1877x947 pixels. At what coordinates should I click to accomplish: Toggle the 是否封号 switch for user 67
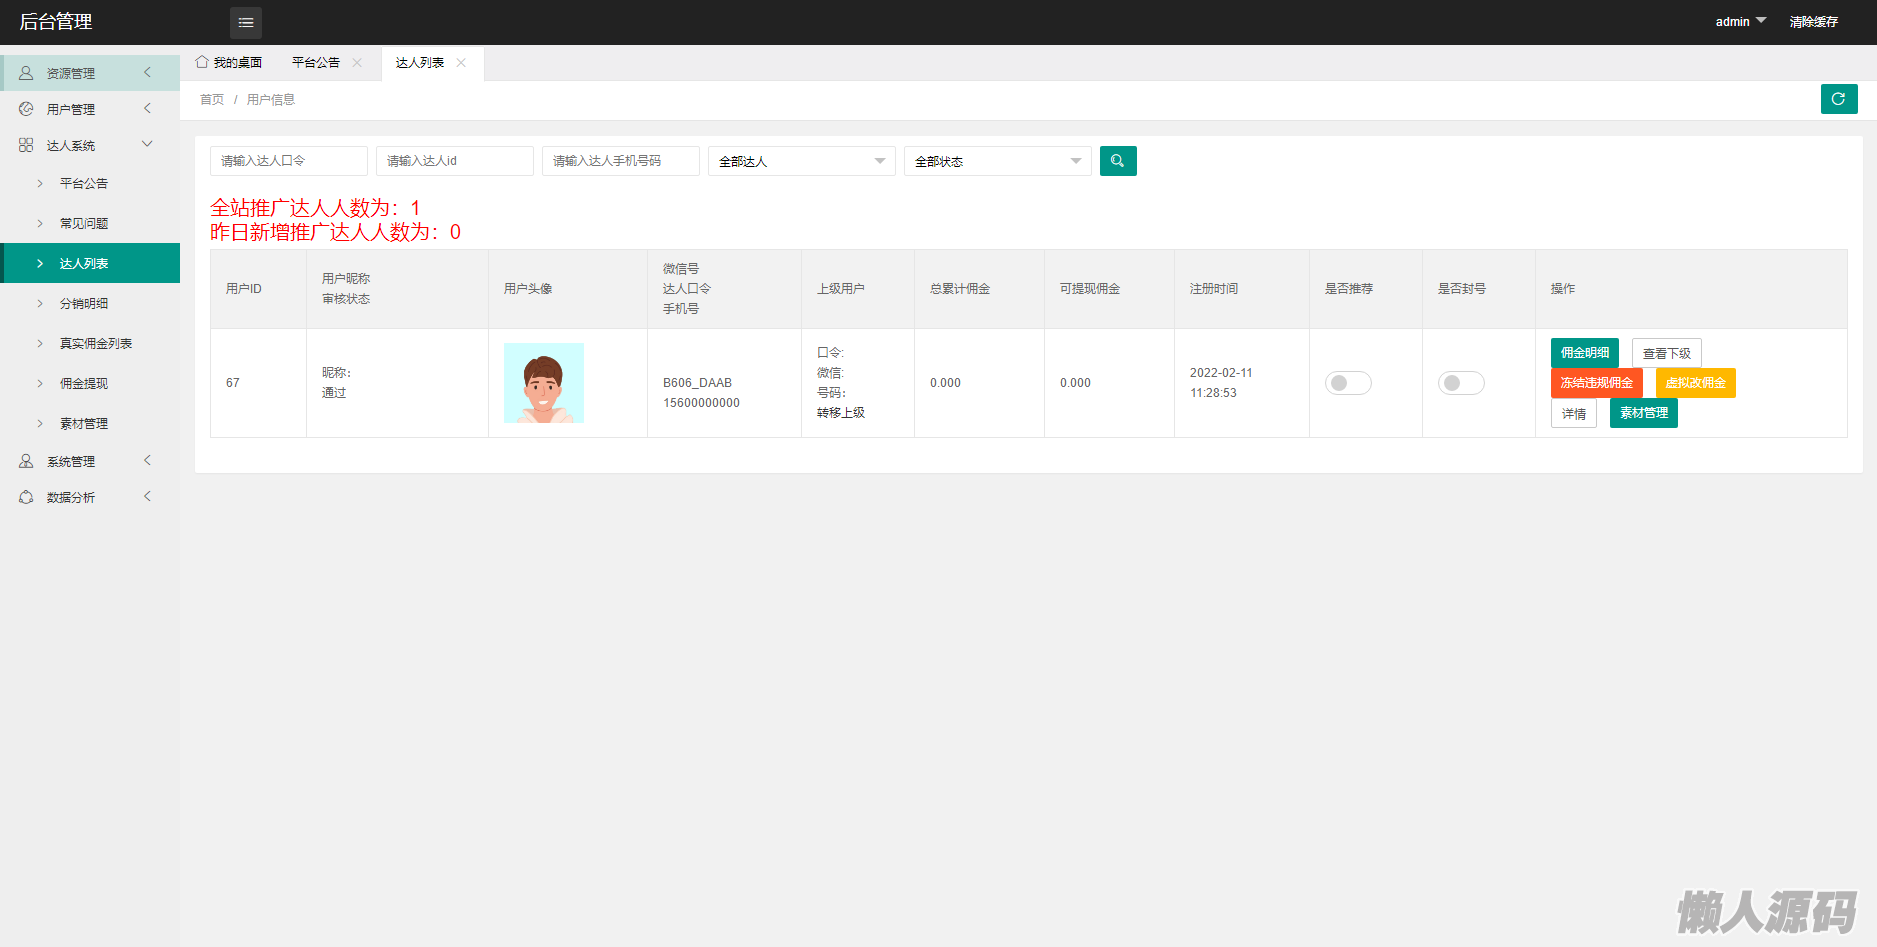coord(1460,383)
